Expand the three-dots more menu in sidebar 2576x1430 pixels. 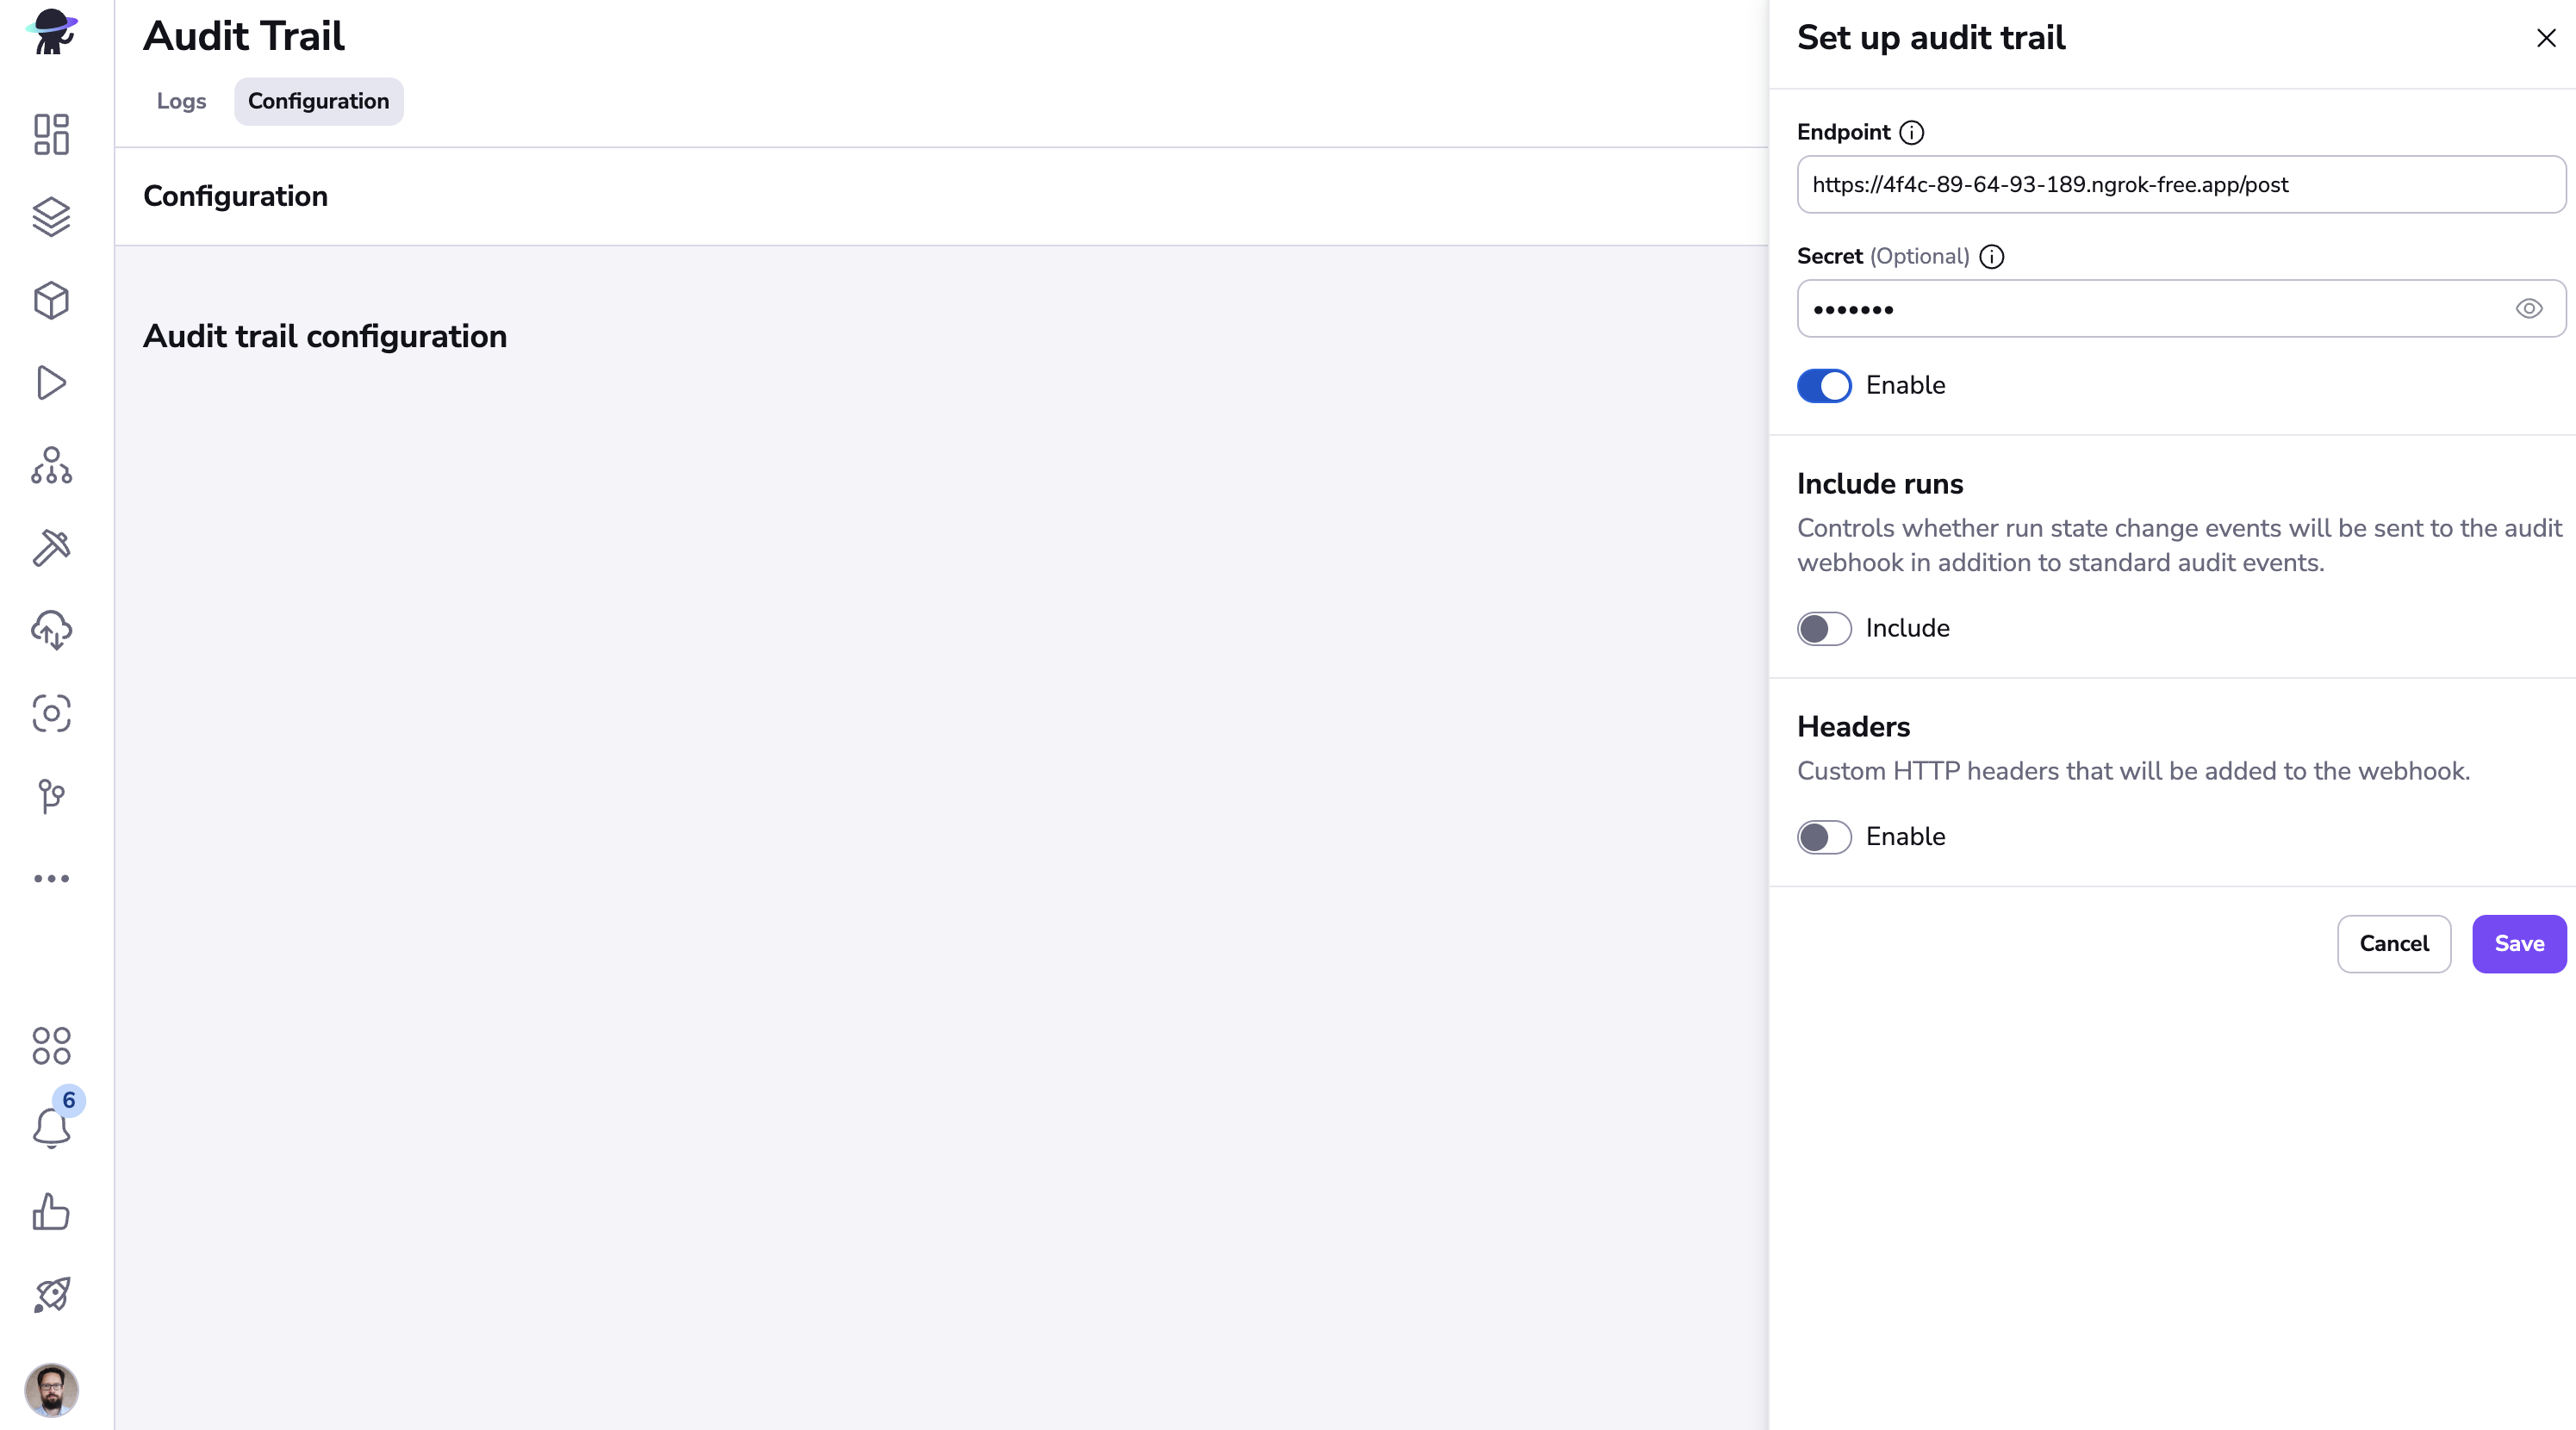(51, 879)
